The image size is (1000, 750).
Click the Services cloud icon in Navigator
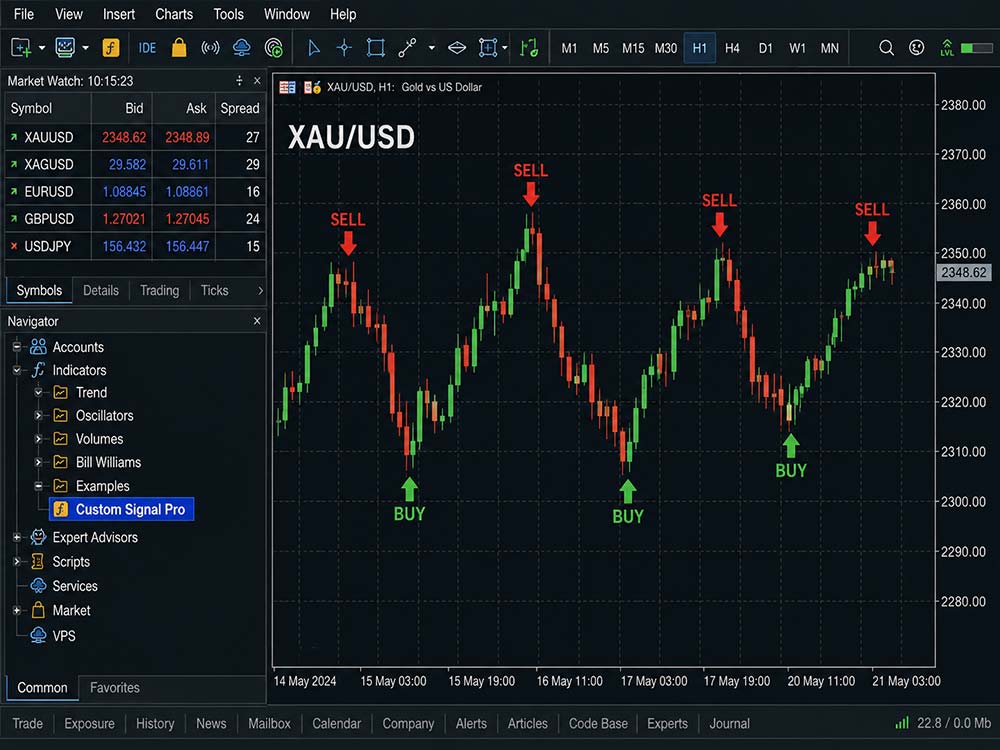pyautogui.click(x=38, y=585)
